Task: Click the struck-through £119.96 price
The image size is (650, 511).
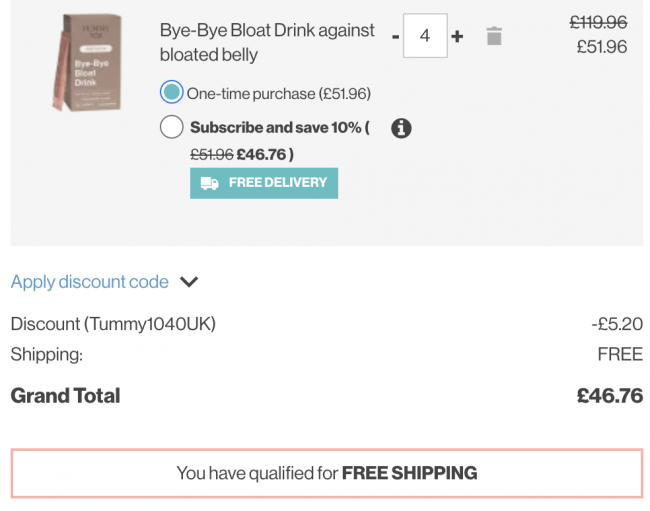Action: 598,22
